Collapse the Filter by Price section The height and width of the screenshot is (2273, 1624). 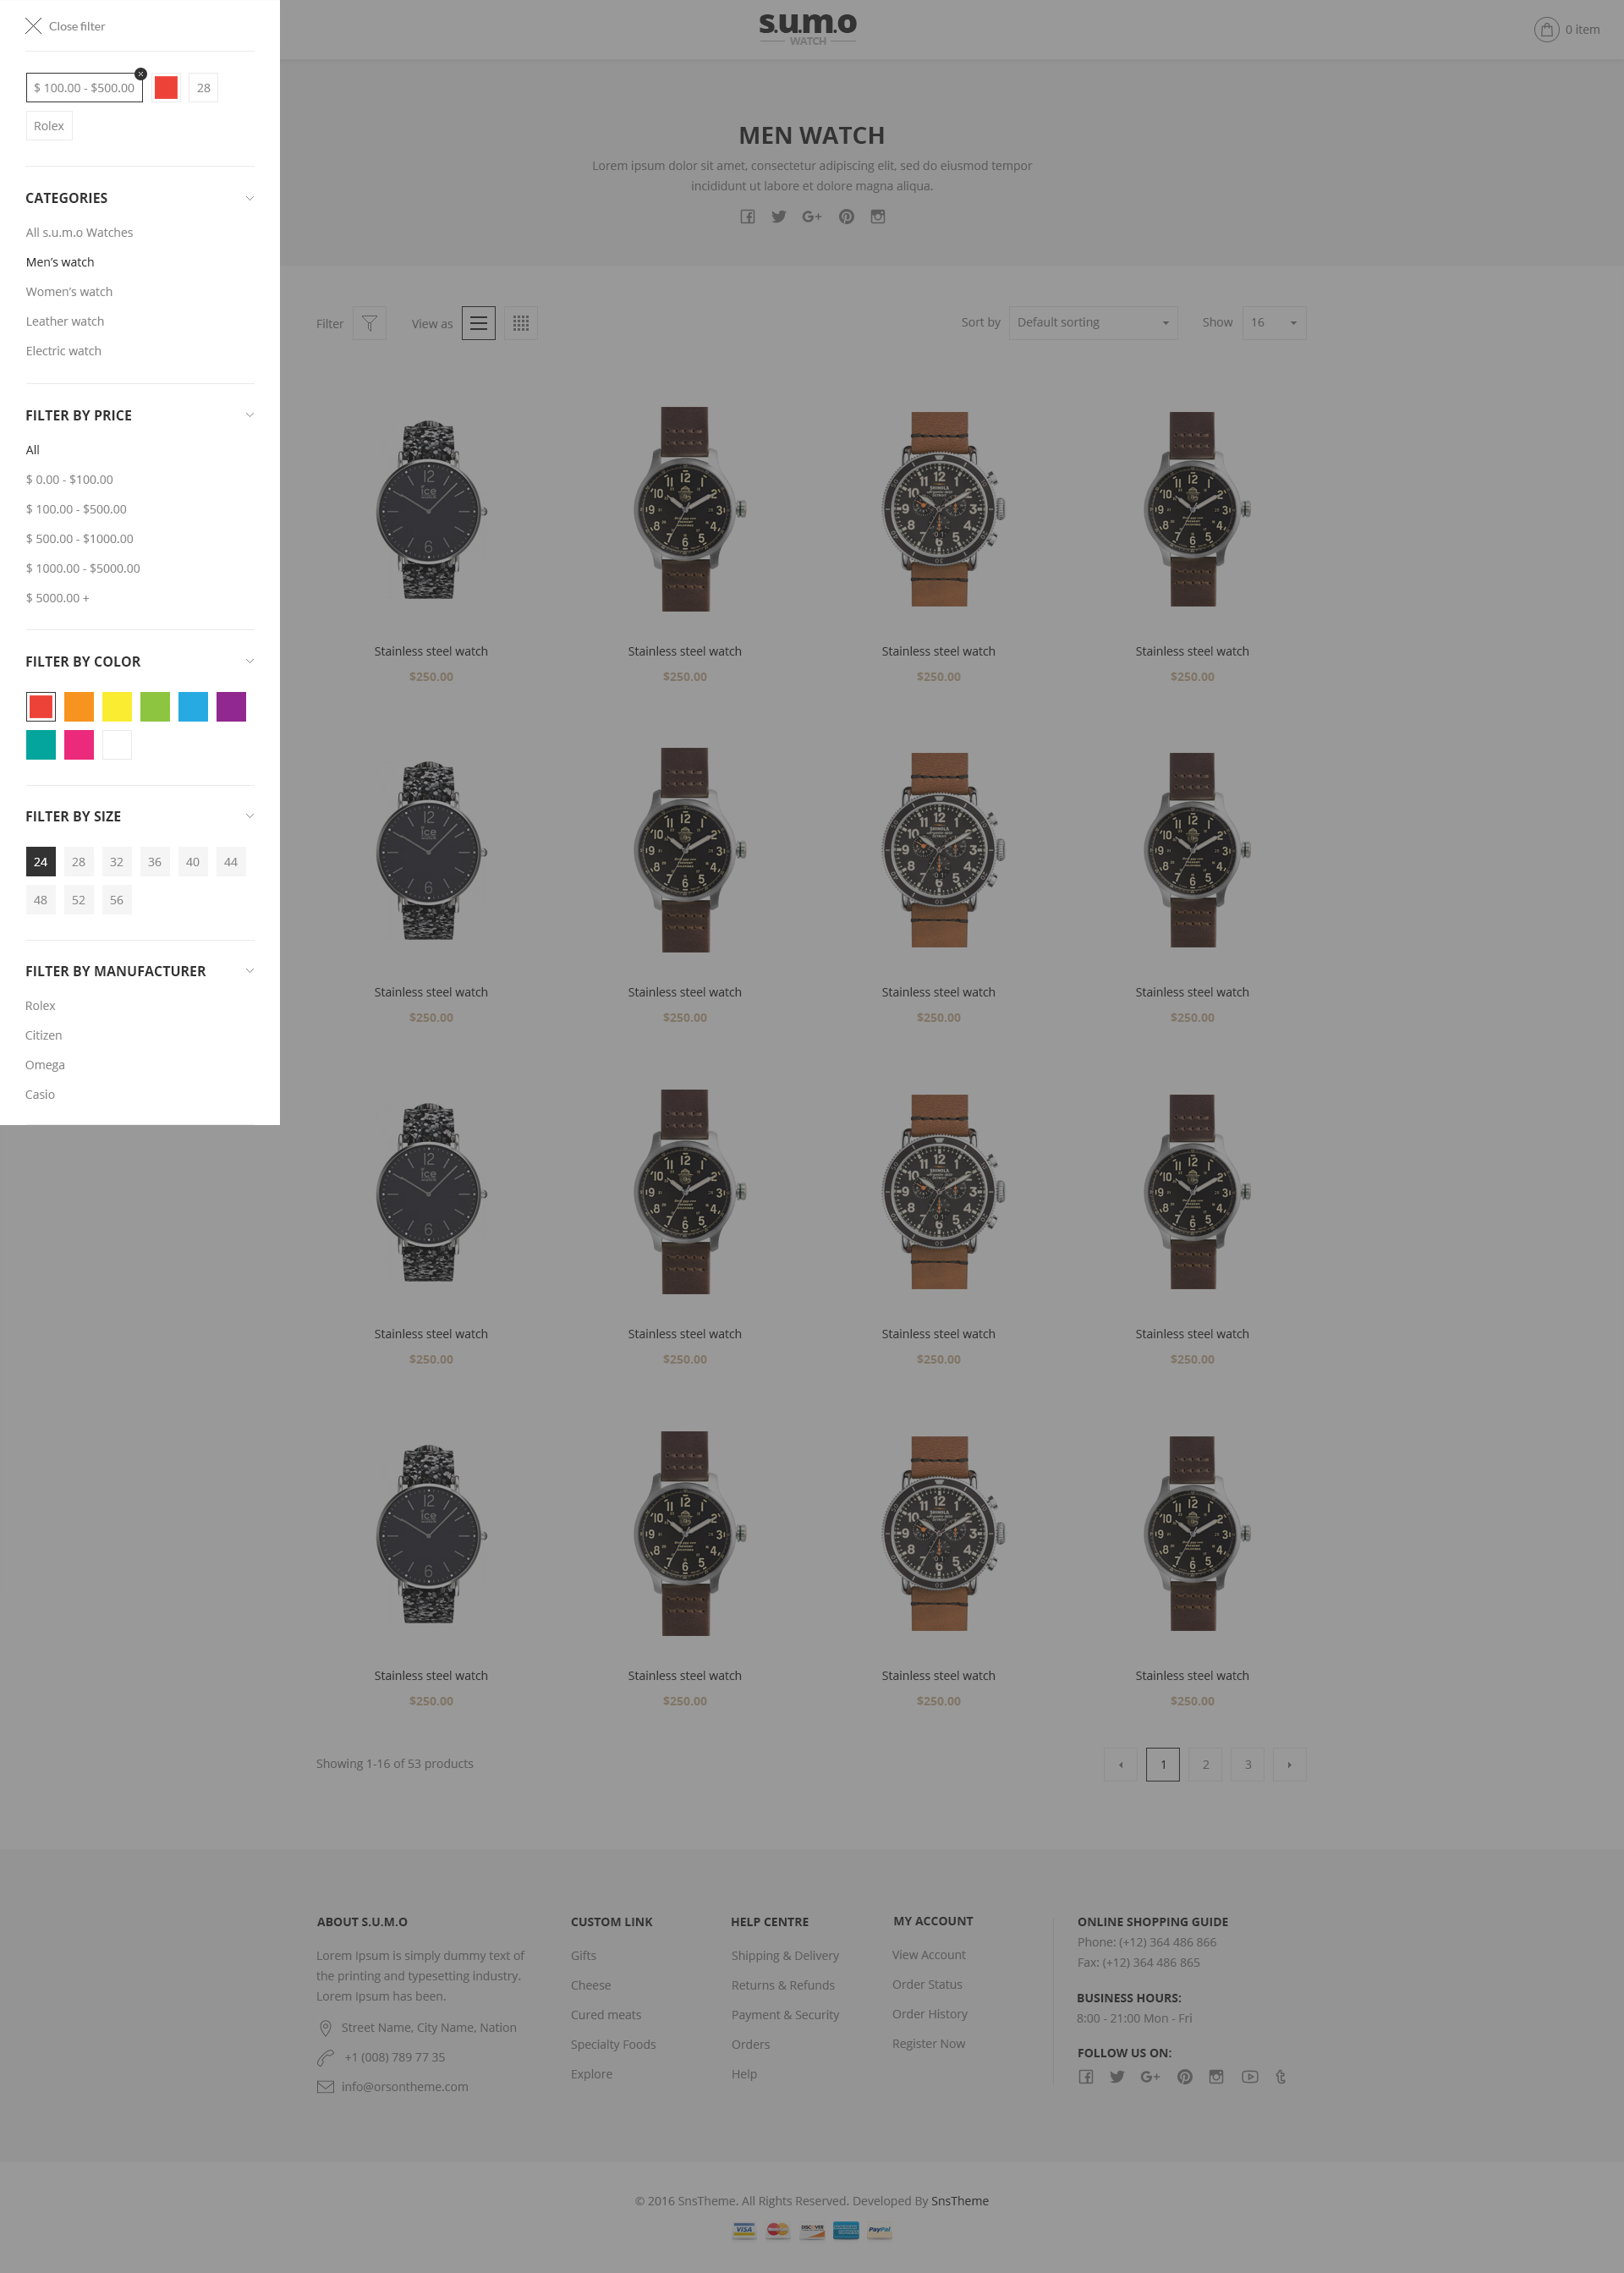pyautogui.click(x=250, y=415)
